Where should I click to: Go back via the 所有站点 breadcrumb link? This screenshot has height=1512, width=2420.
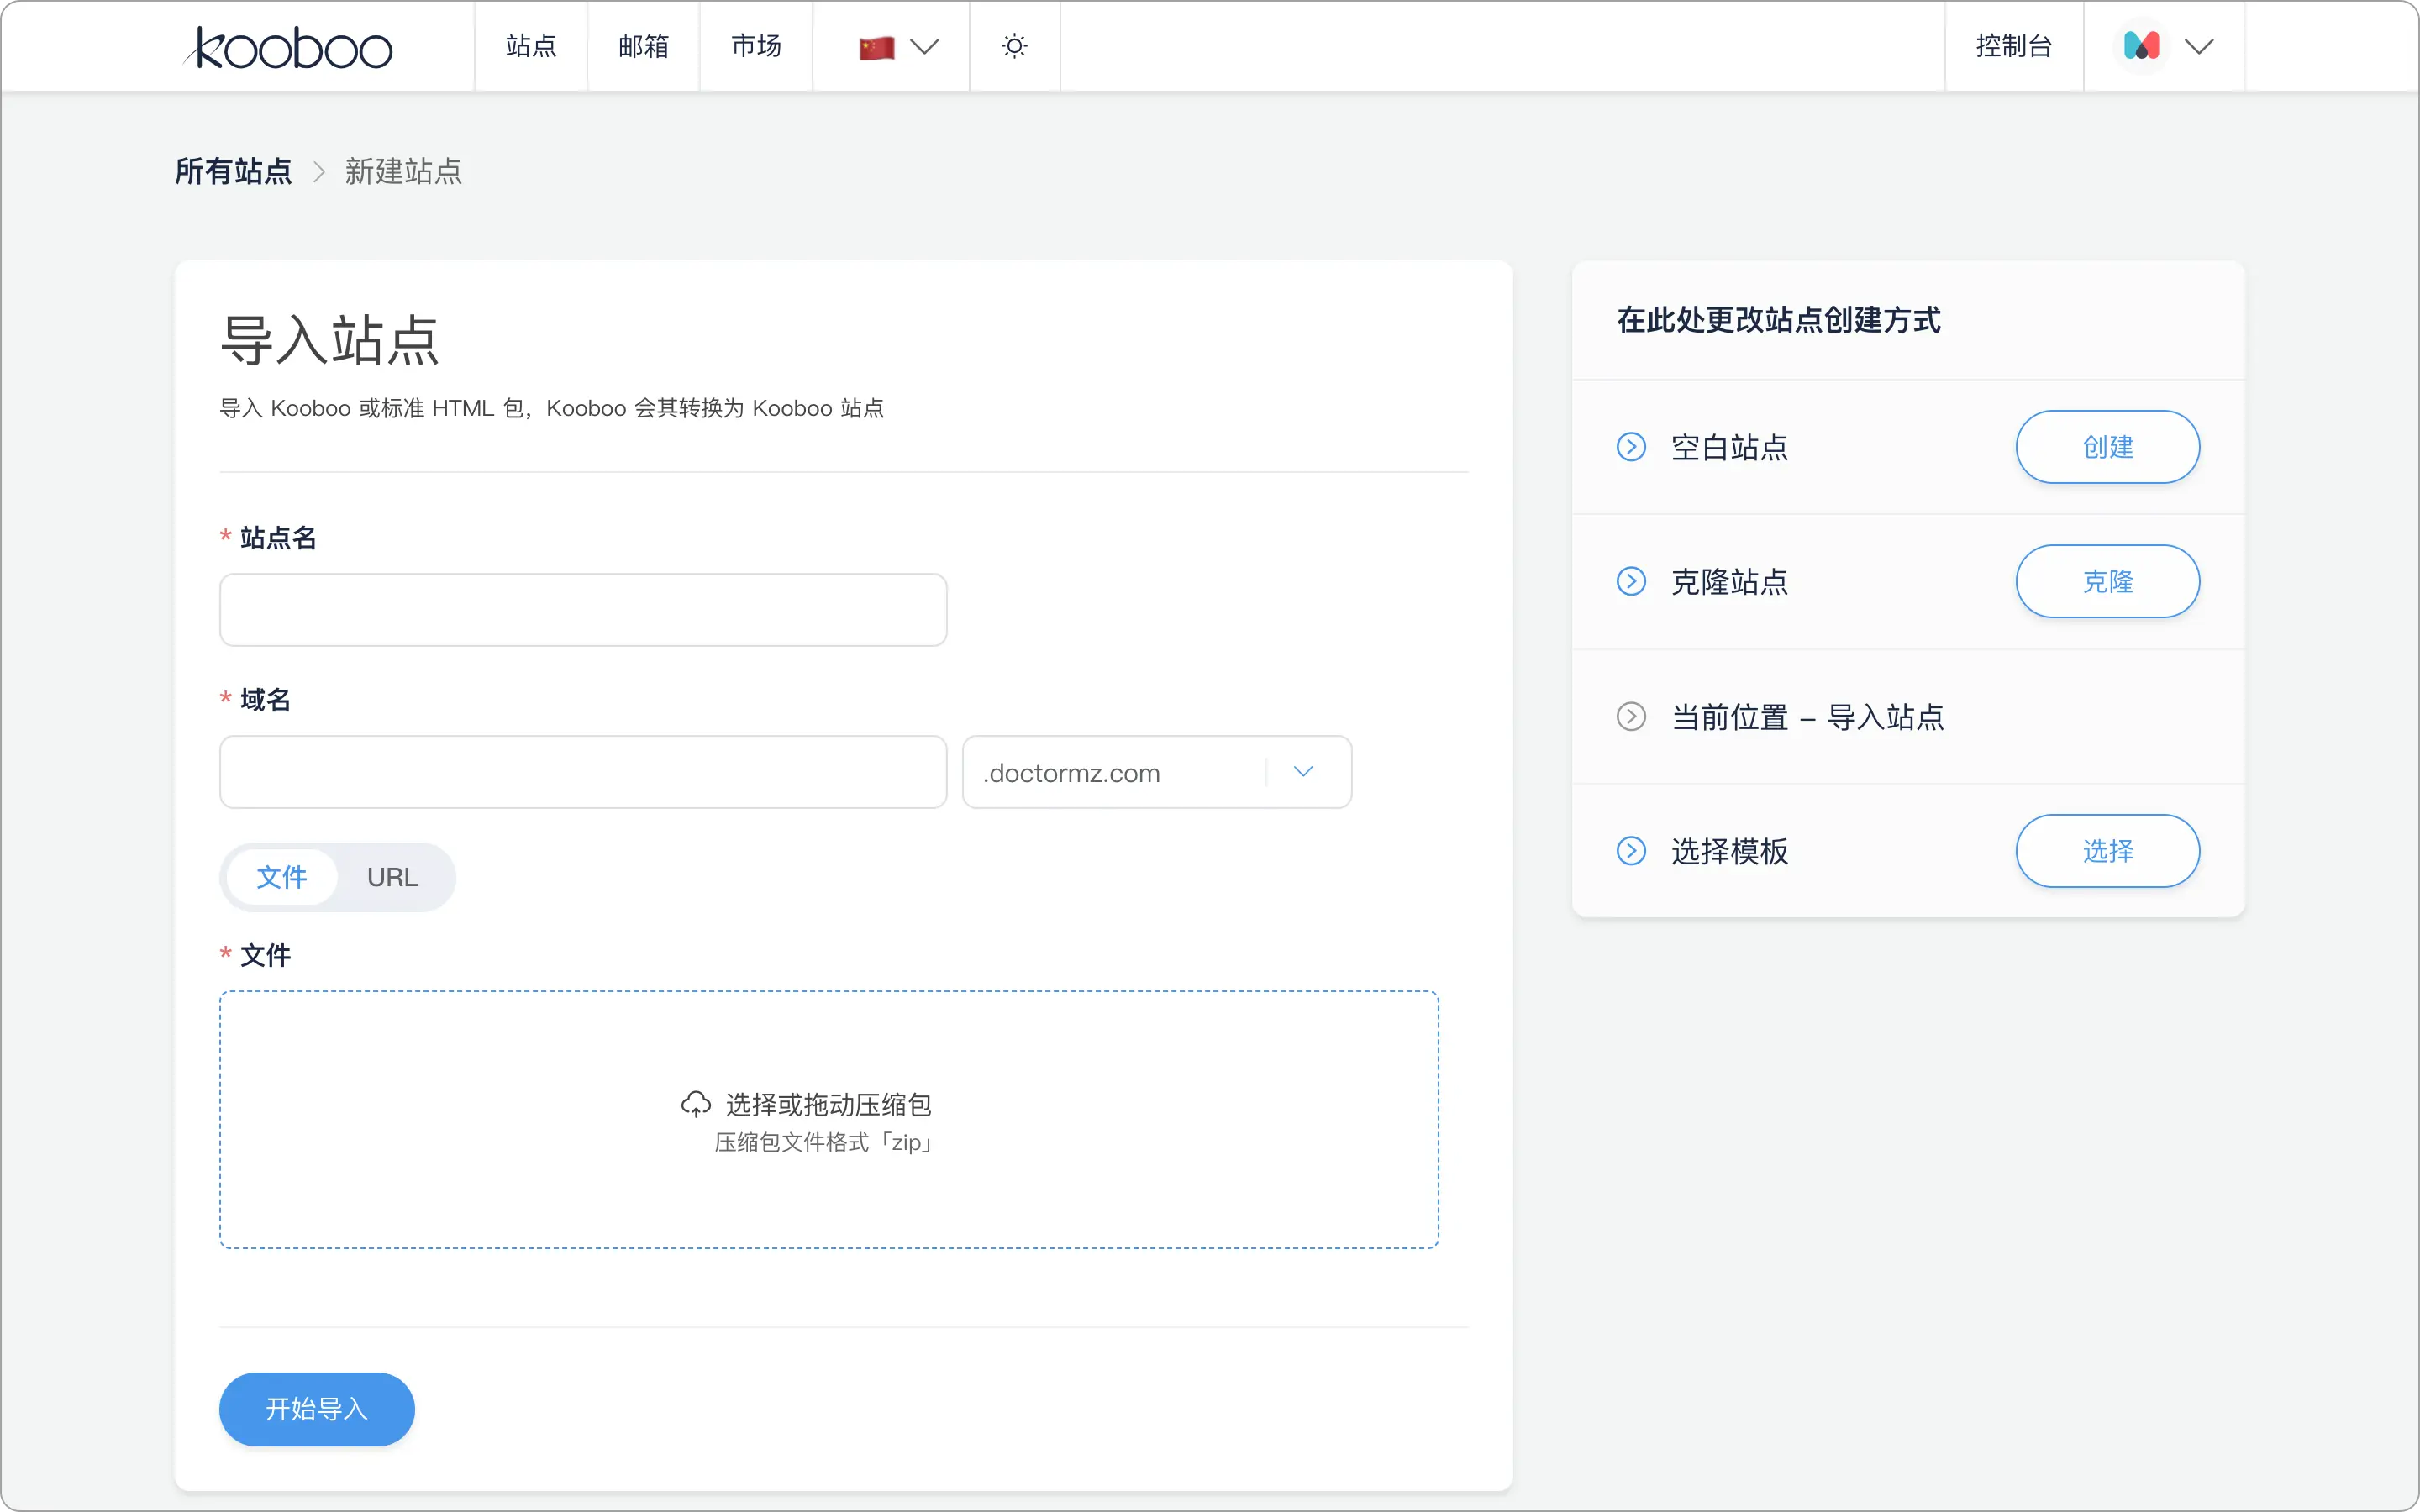(x=231, y=171)
